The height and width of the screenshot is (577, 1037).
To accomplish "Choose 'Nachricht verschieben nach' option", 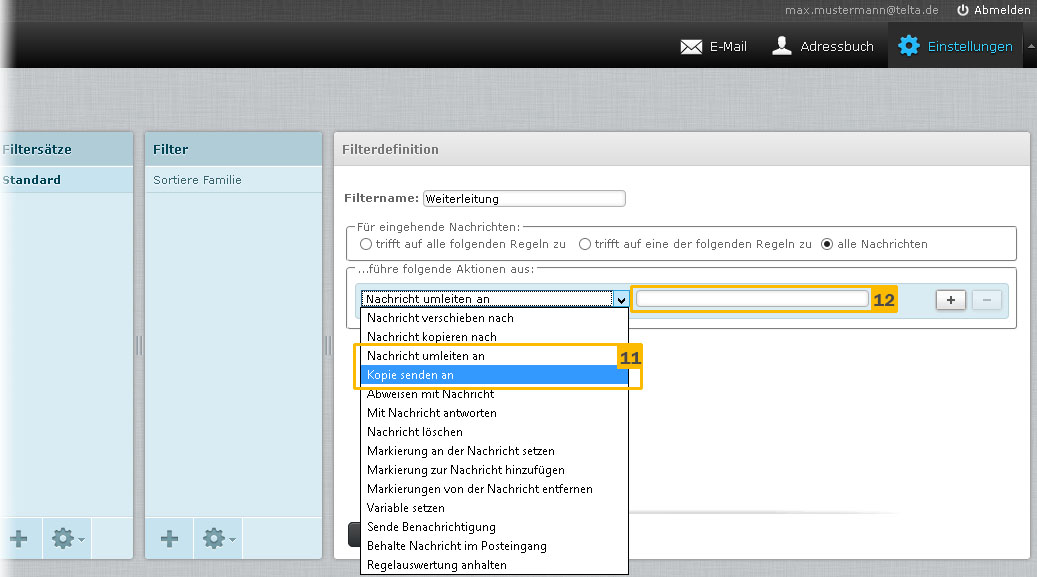I will pos(493,318).
